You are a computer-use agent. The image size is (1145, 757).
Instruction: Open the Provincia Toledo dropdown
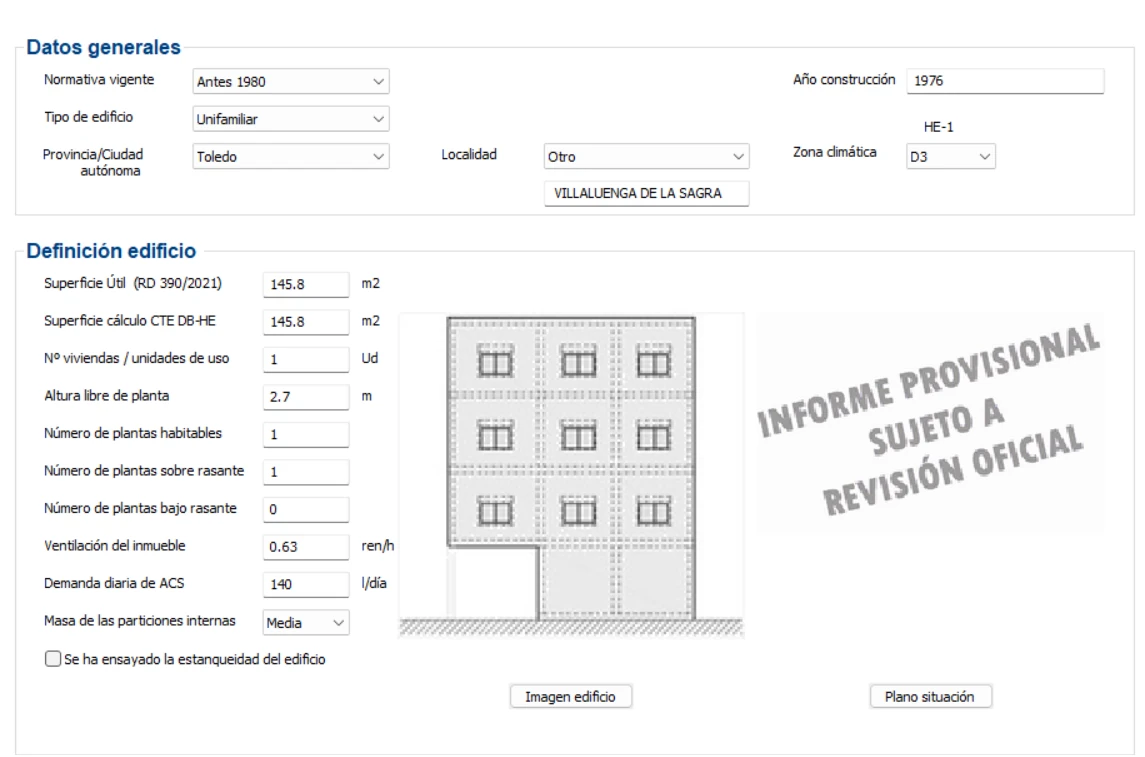(291, 156)
